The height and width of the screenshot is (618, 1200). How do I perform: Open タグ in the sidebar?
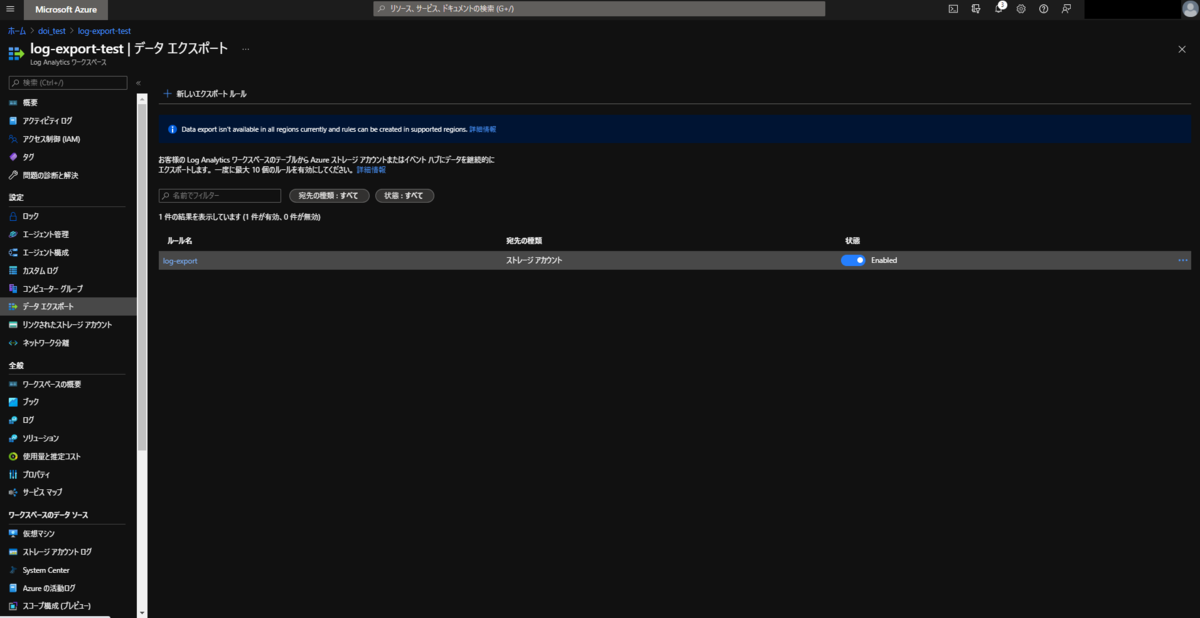point(28,156)
